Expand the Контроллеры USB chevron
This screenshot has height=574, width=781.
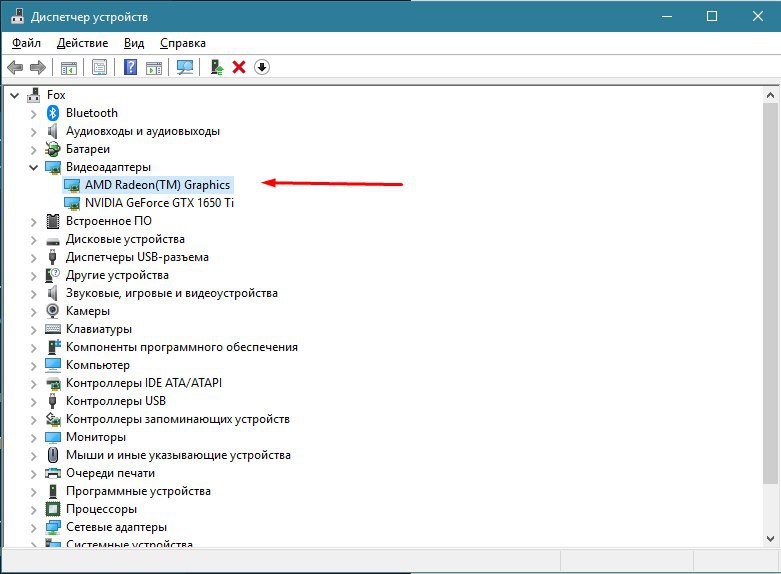33,402
